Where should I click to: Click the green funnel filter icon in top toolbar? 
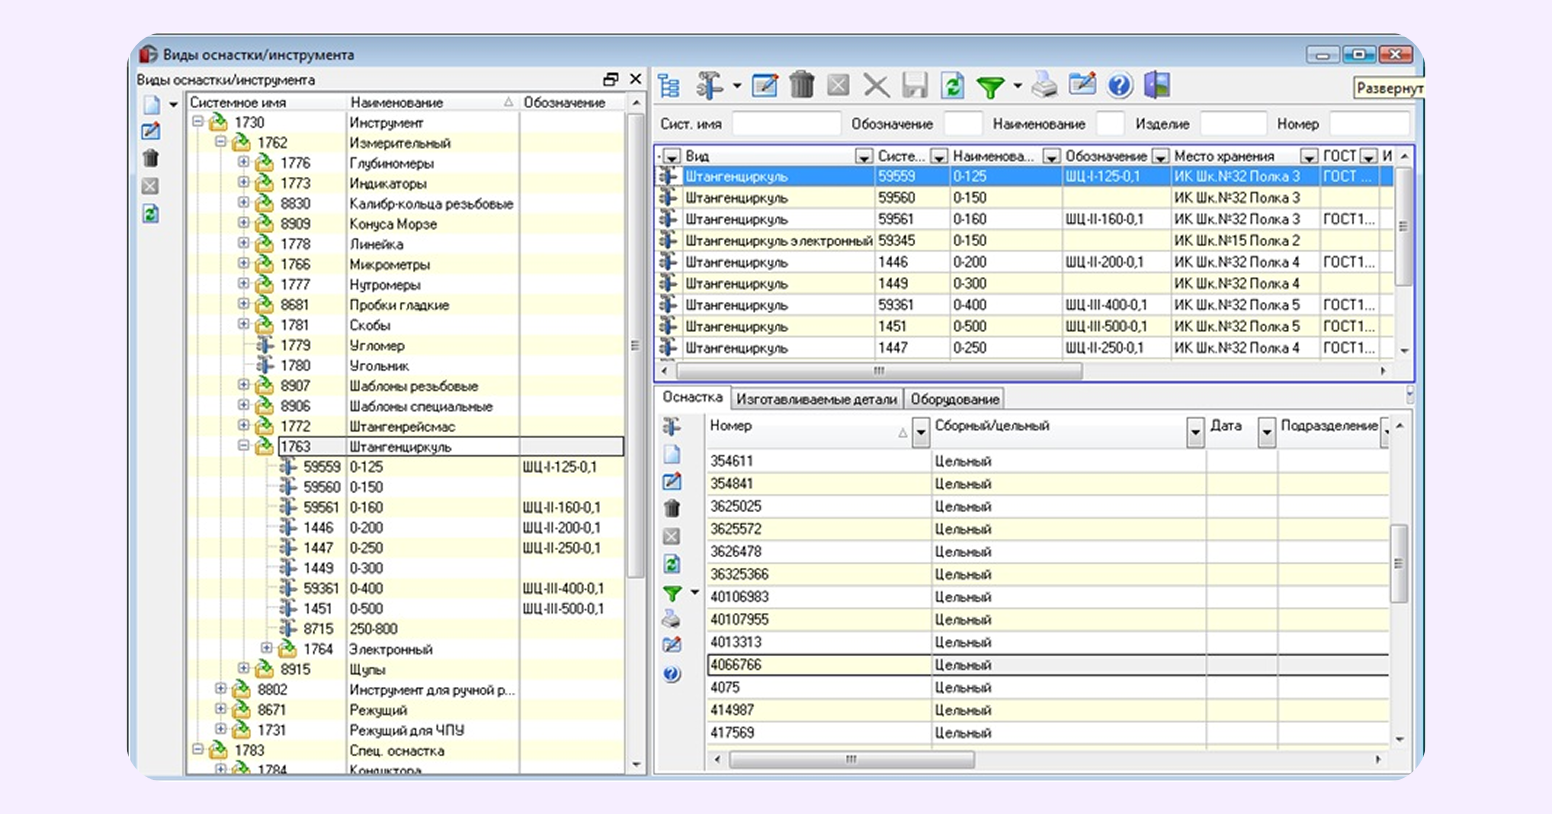990,88
